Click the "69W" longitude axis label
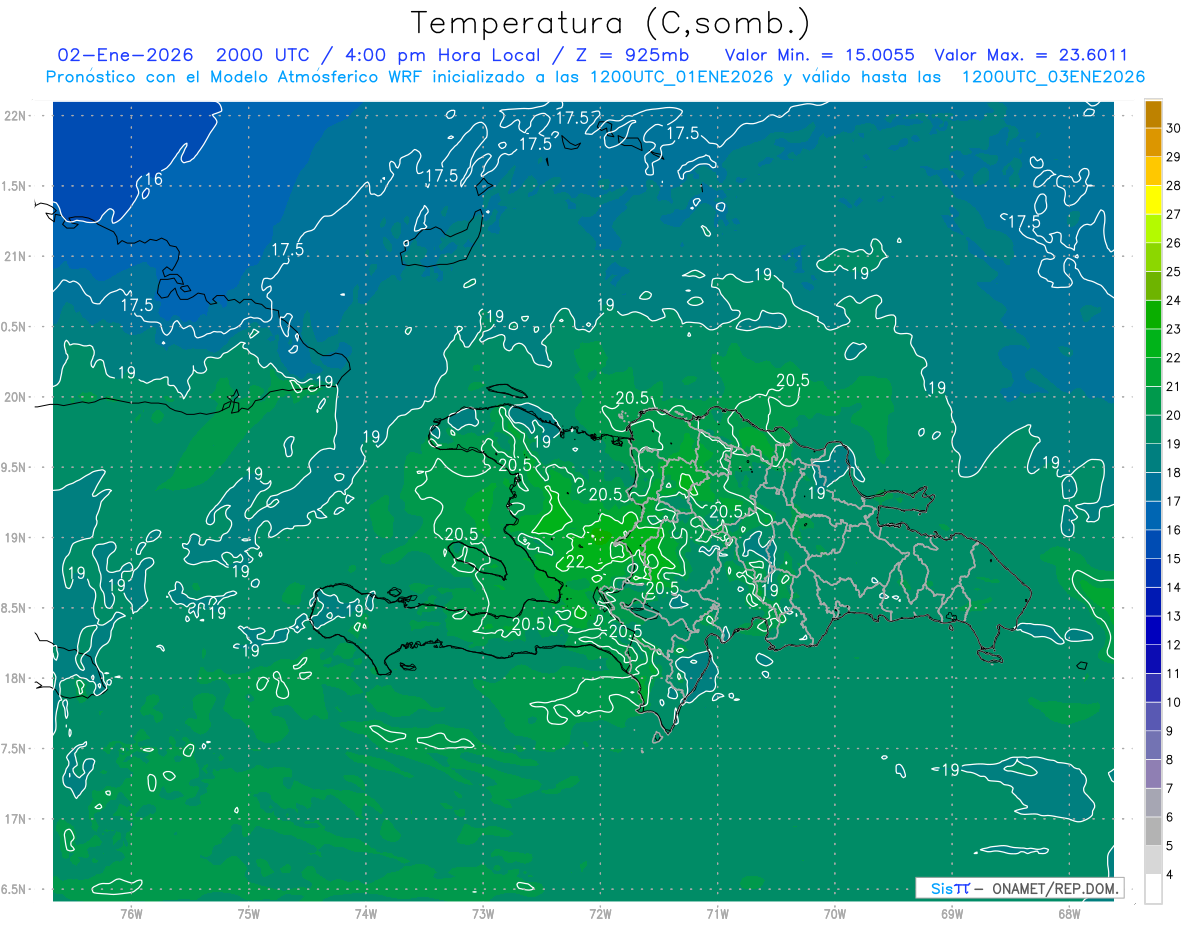 coord(952,912)
